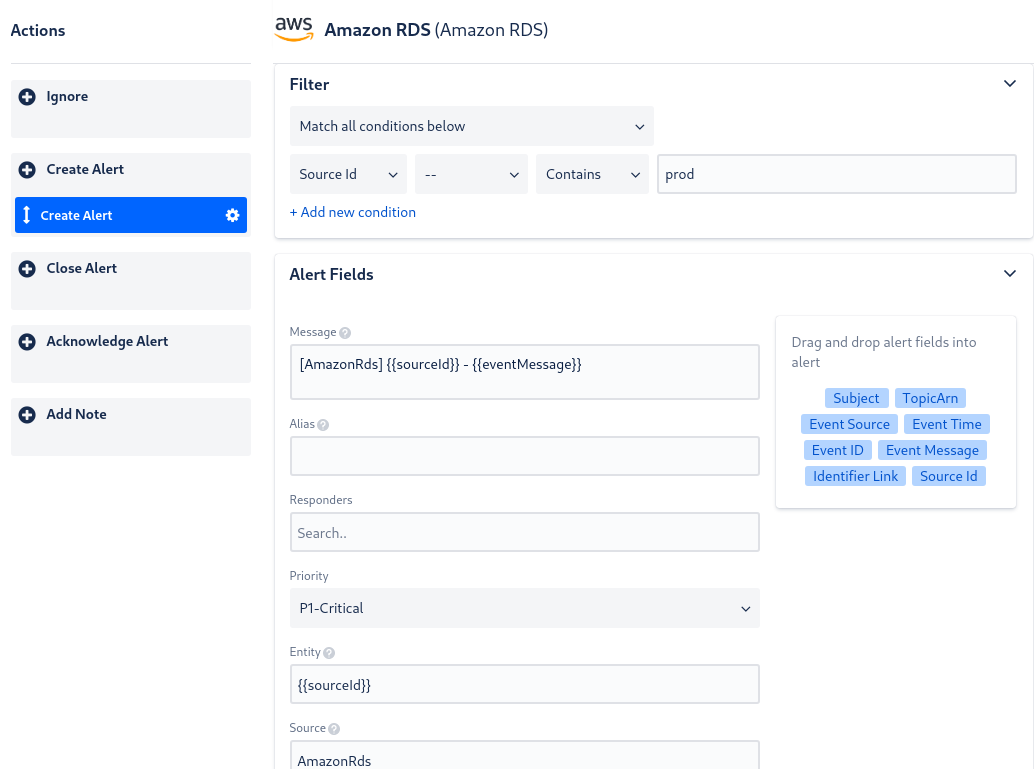Click the Entity field with {{sourceId}}

(x=524, y=684)
